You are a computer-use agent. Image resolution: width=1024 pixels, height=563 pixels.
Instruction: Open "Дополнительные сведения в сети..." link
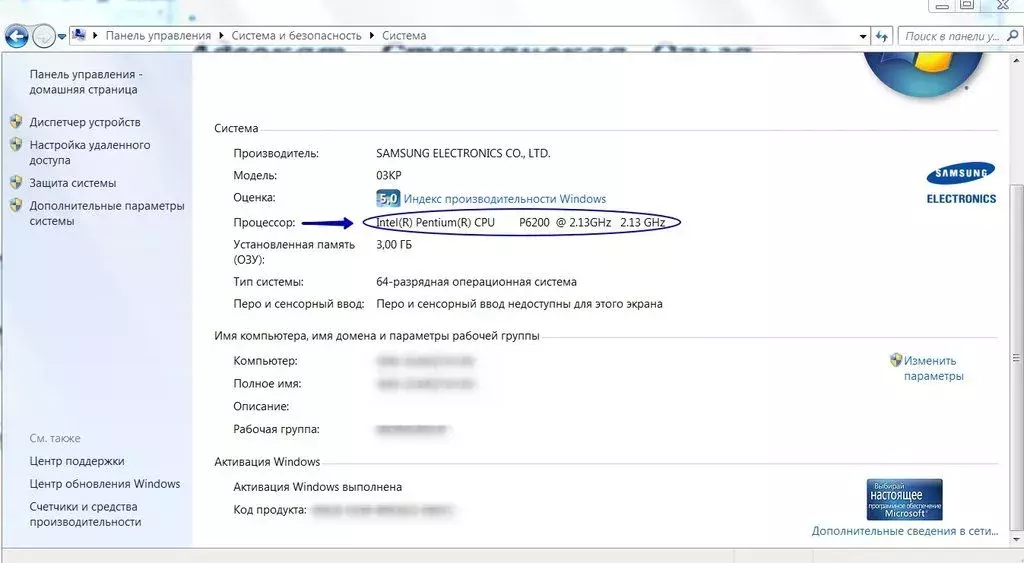click(x=904, y=531)
